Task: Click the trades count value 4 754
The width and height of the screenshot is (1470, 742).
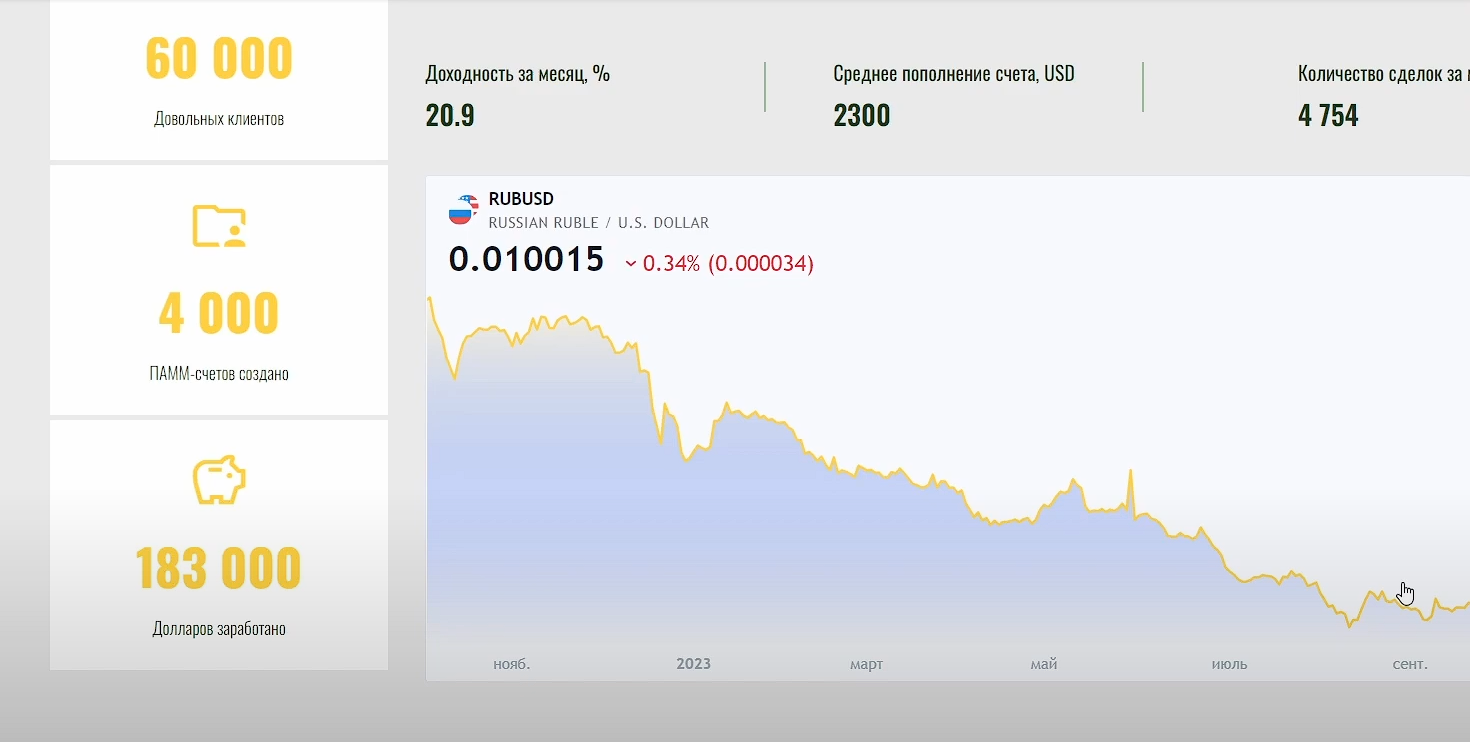Action: tap(1328, 116)
